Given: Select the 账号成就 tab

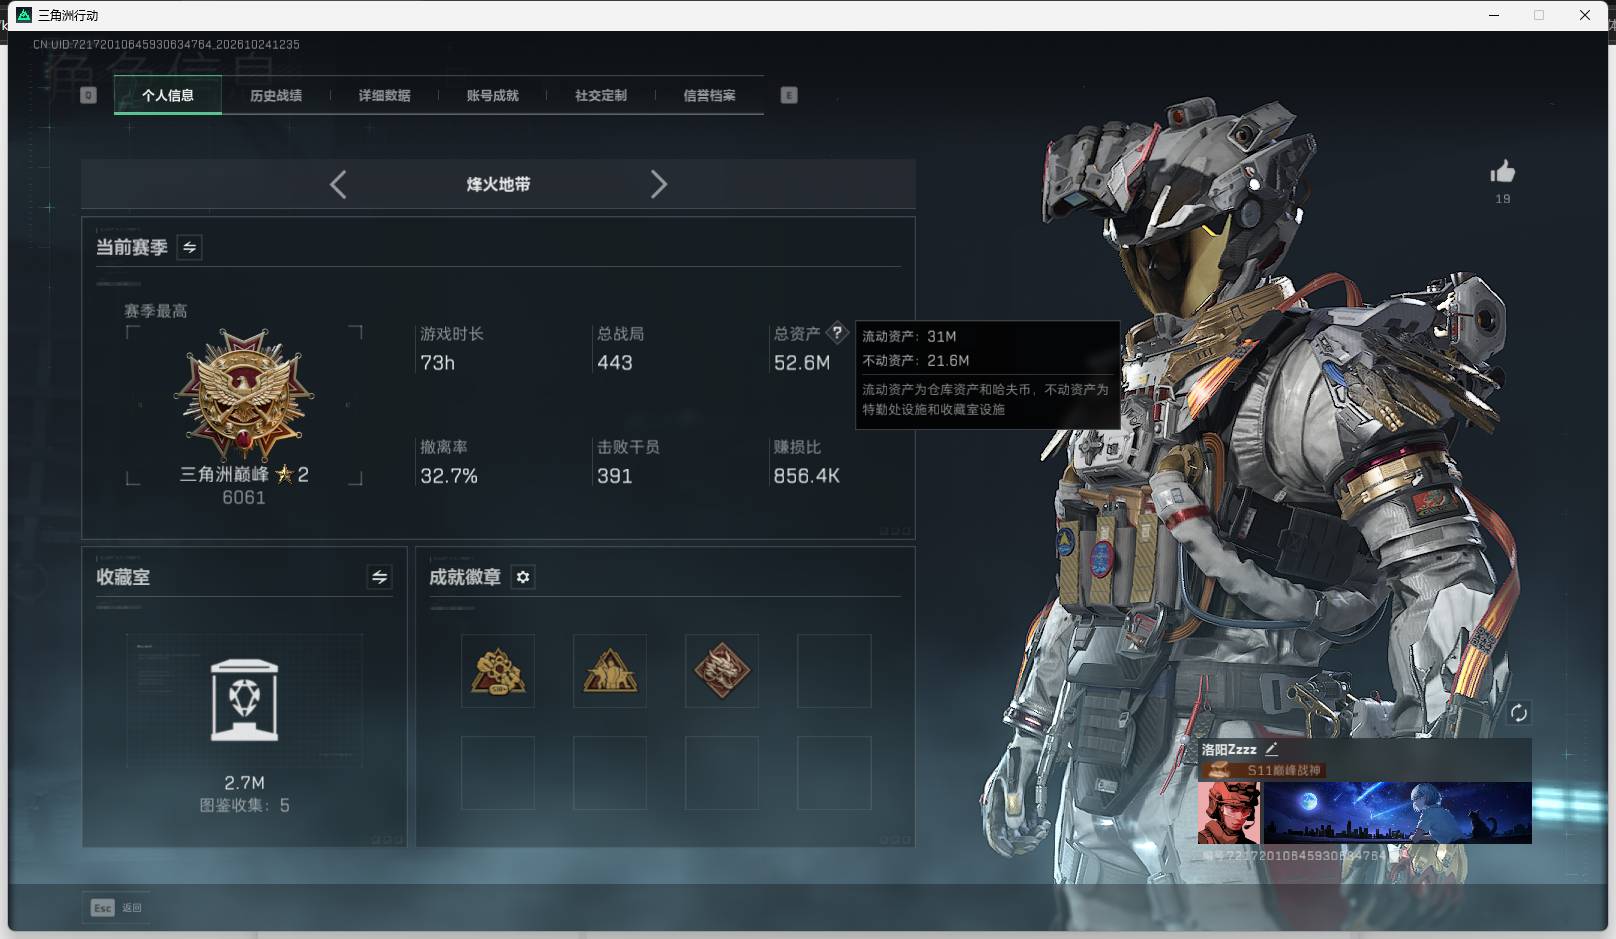Looking at the screenshot, I should pyautogui.click(x=492, y=96).
